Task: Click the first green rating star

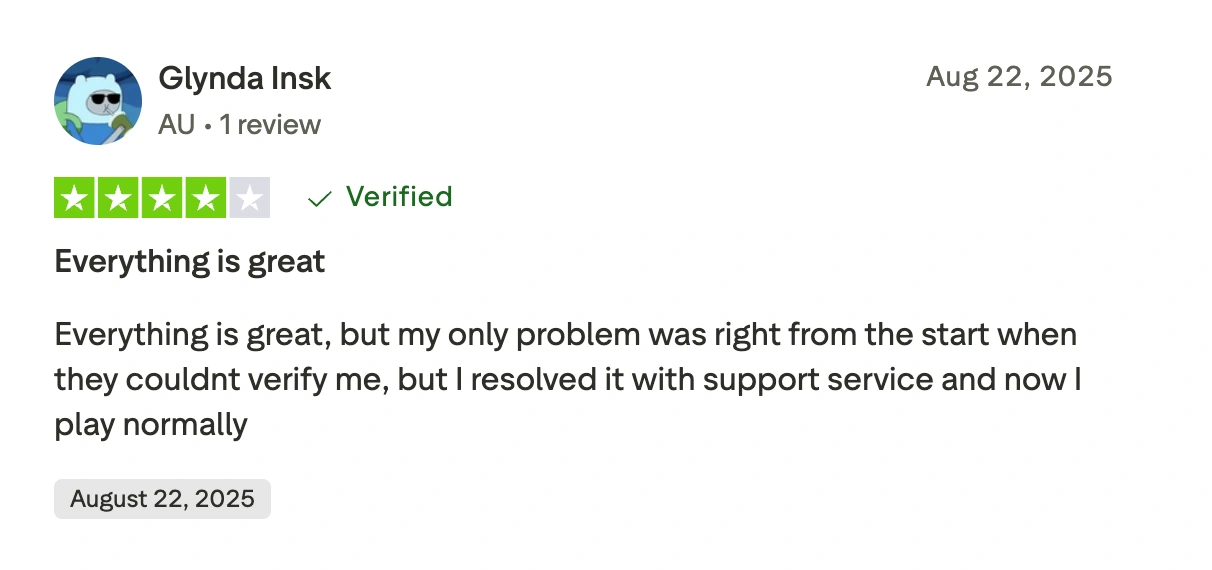Action: (x=74, y=198)
